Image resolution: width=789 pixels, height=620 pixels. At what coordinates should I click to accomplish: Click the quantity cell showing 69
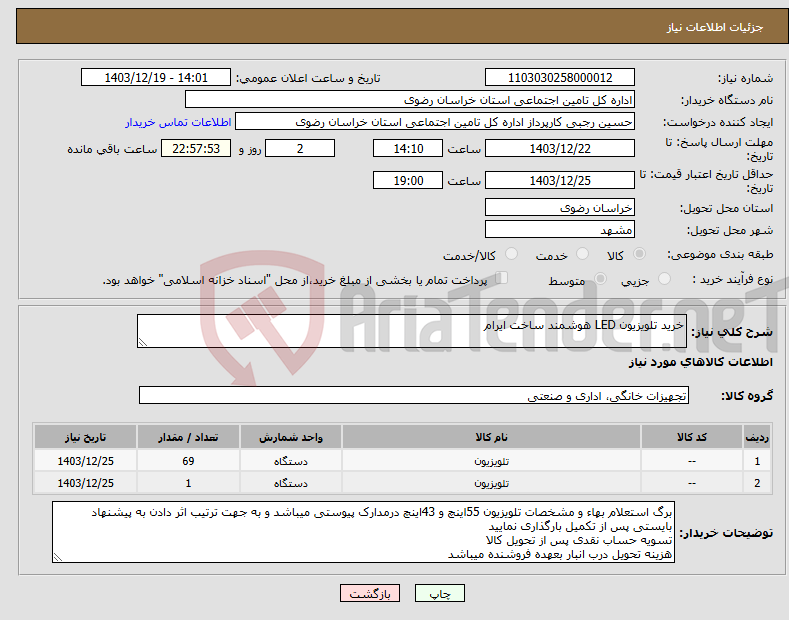tap(188, 461)
